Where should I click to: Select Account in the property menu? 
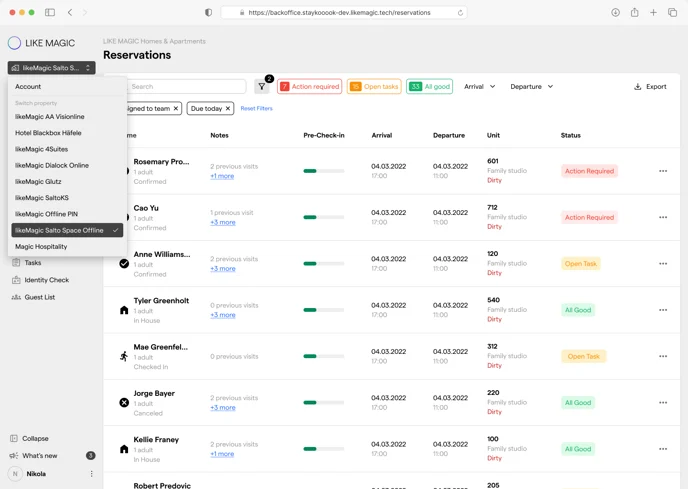point(28,86)
